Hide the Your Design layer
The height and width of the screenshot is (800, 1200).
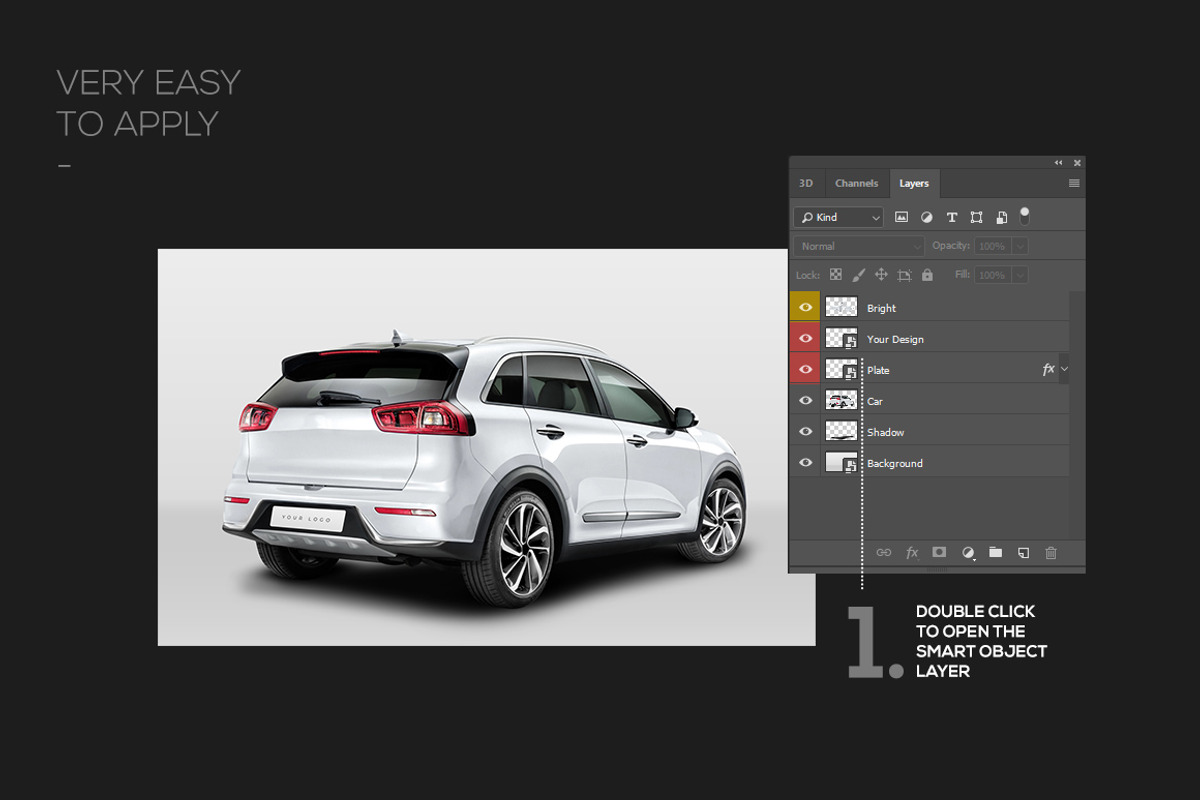tap(805, 338)
